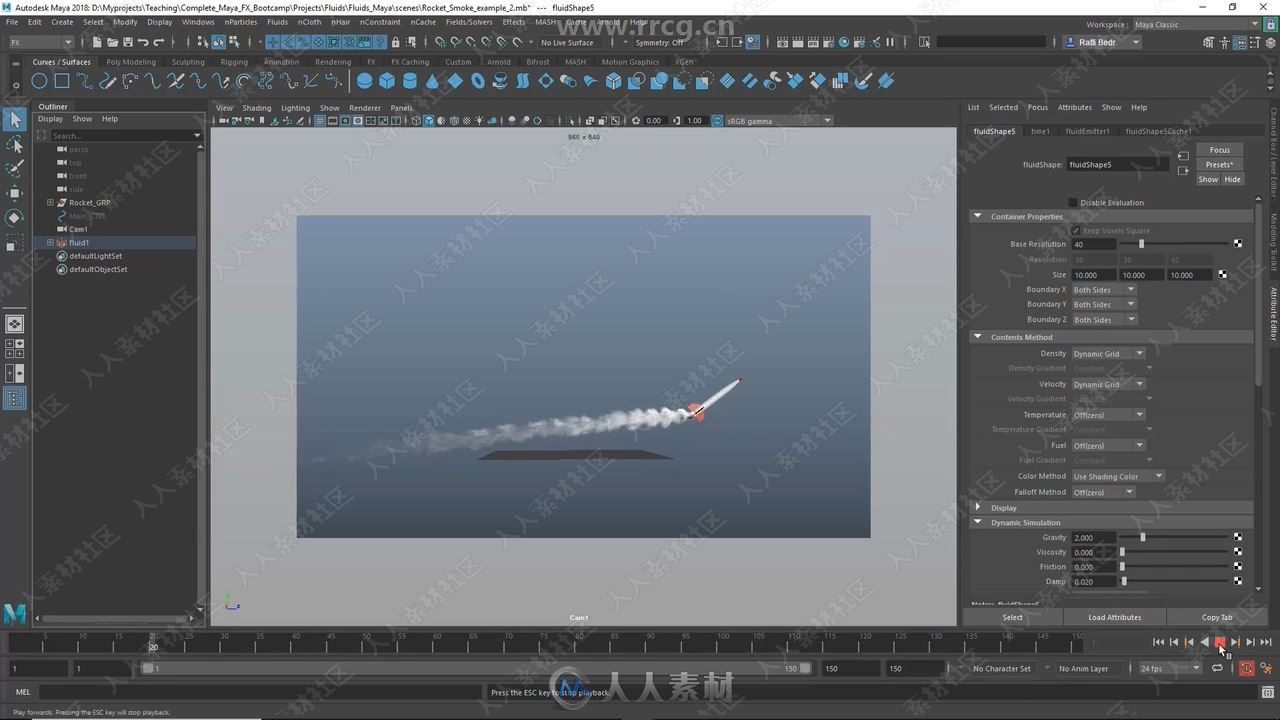Image resolution: width=1280 pixels, height=720 pixels.
Task: Create NURBS sphere from the shelf
Action: click(x=365, y=81)
